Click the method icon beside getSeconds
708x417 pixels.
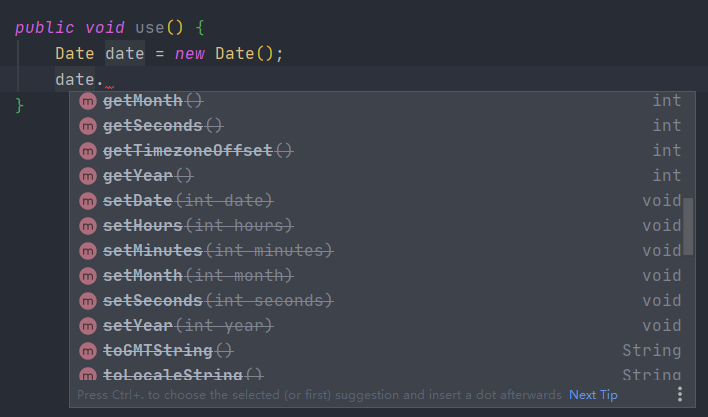pos(88,126)
